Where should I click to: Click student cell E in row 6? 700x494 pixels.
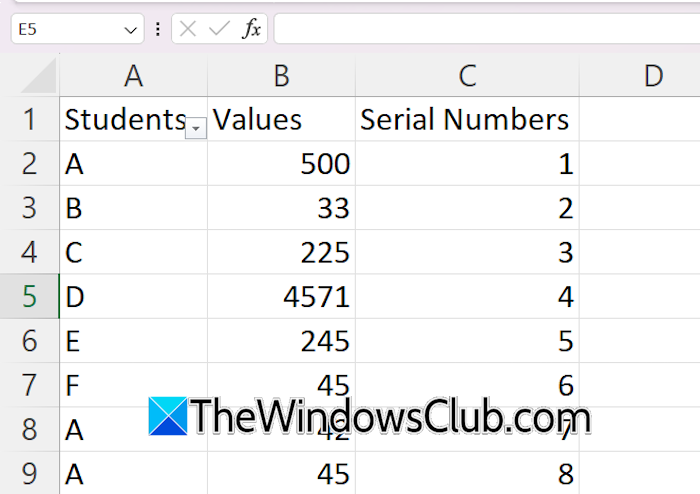click(x=133, y=341)
